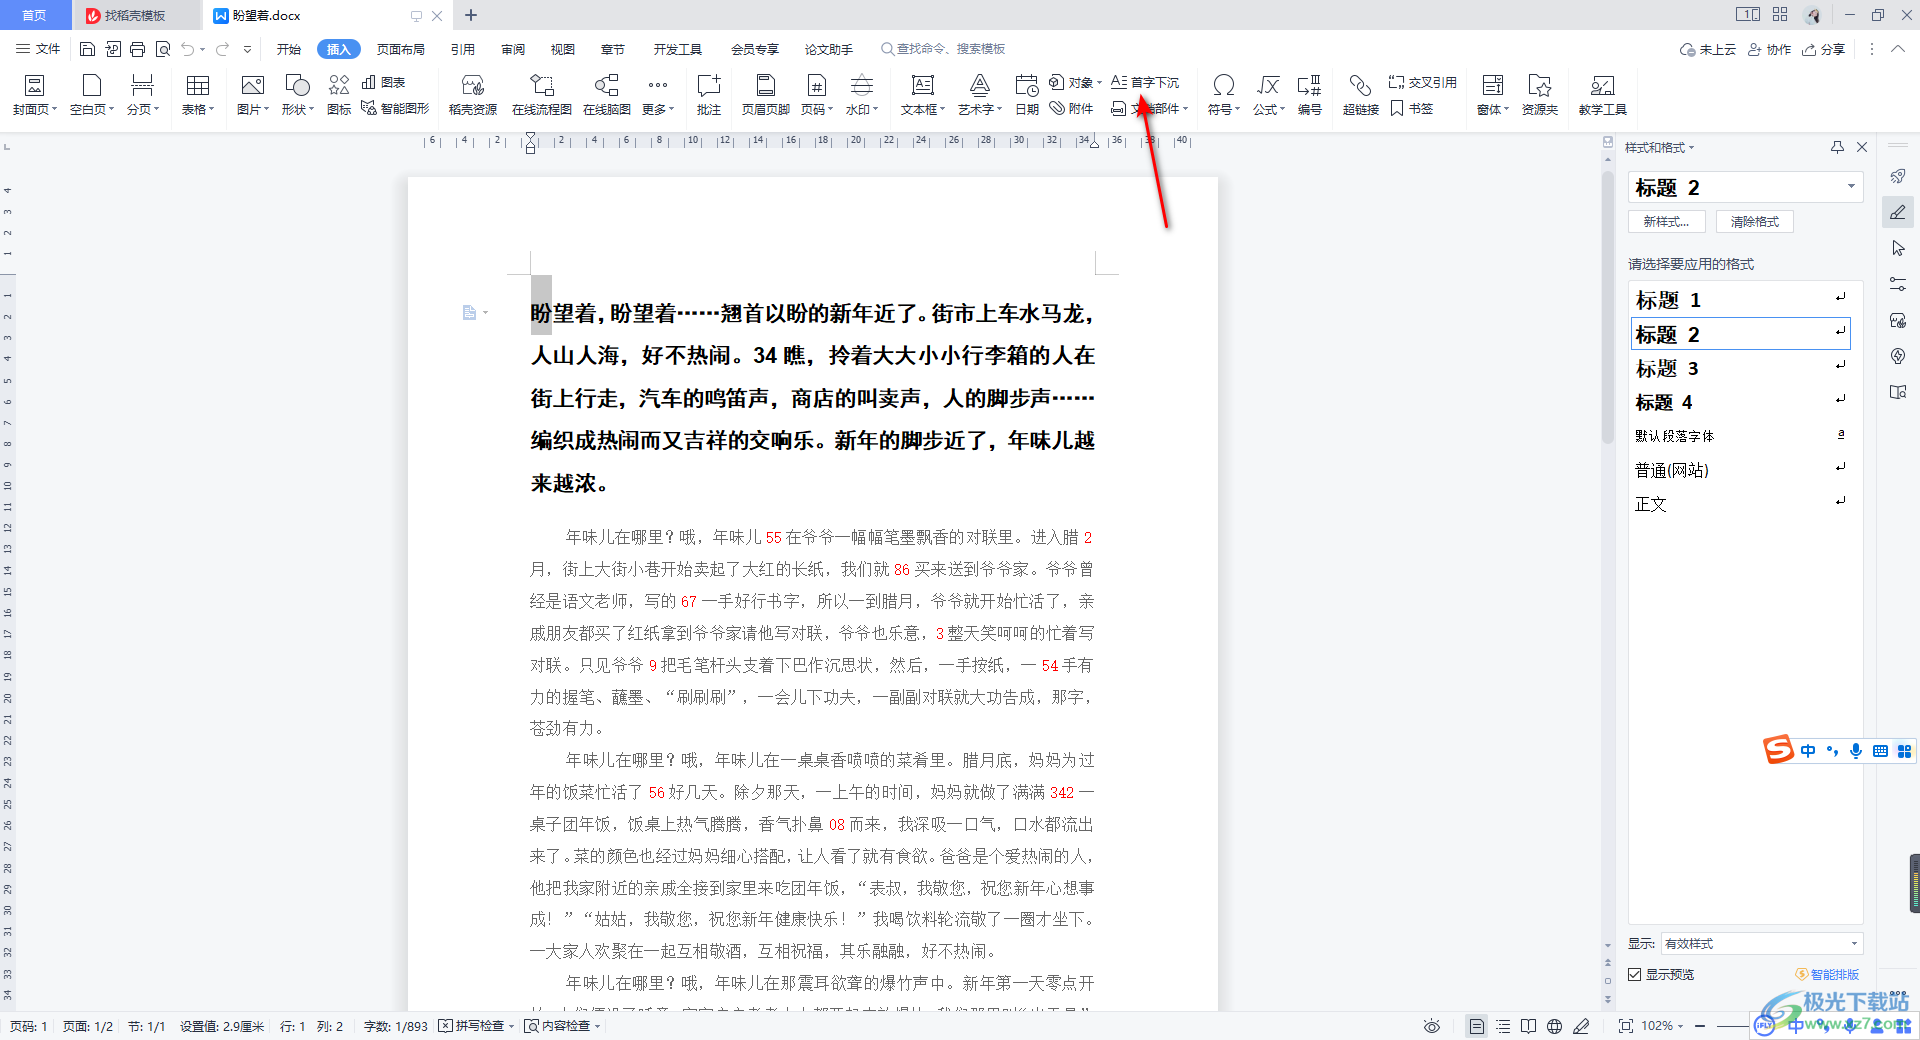The height and width of the screenshot is (1040, 1920).
Task: Switch to page layout view
Action: [x=1476, y=1026]
